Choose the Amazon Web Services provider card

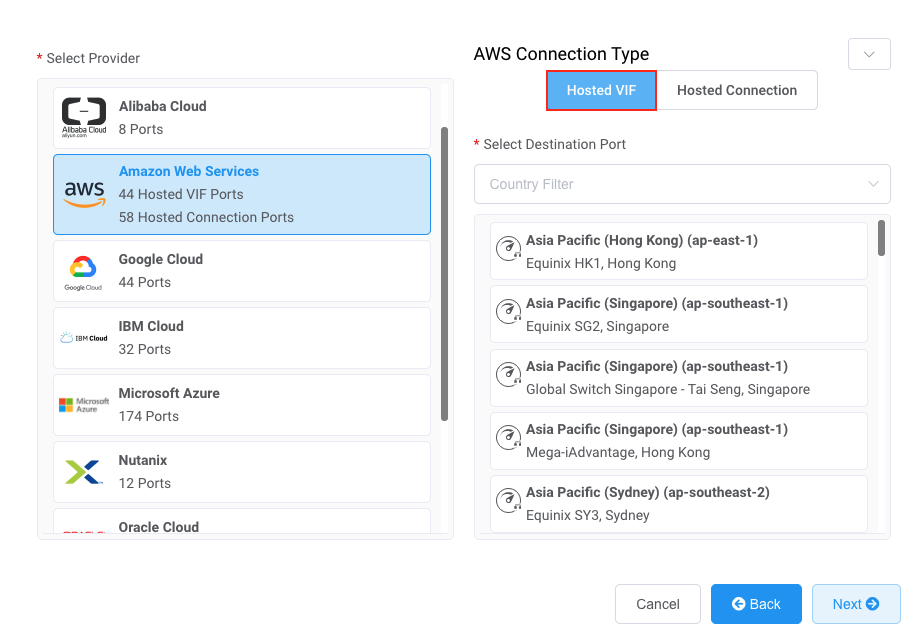tap(242, 195)
